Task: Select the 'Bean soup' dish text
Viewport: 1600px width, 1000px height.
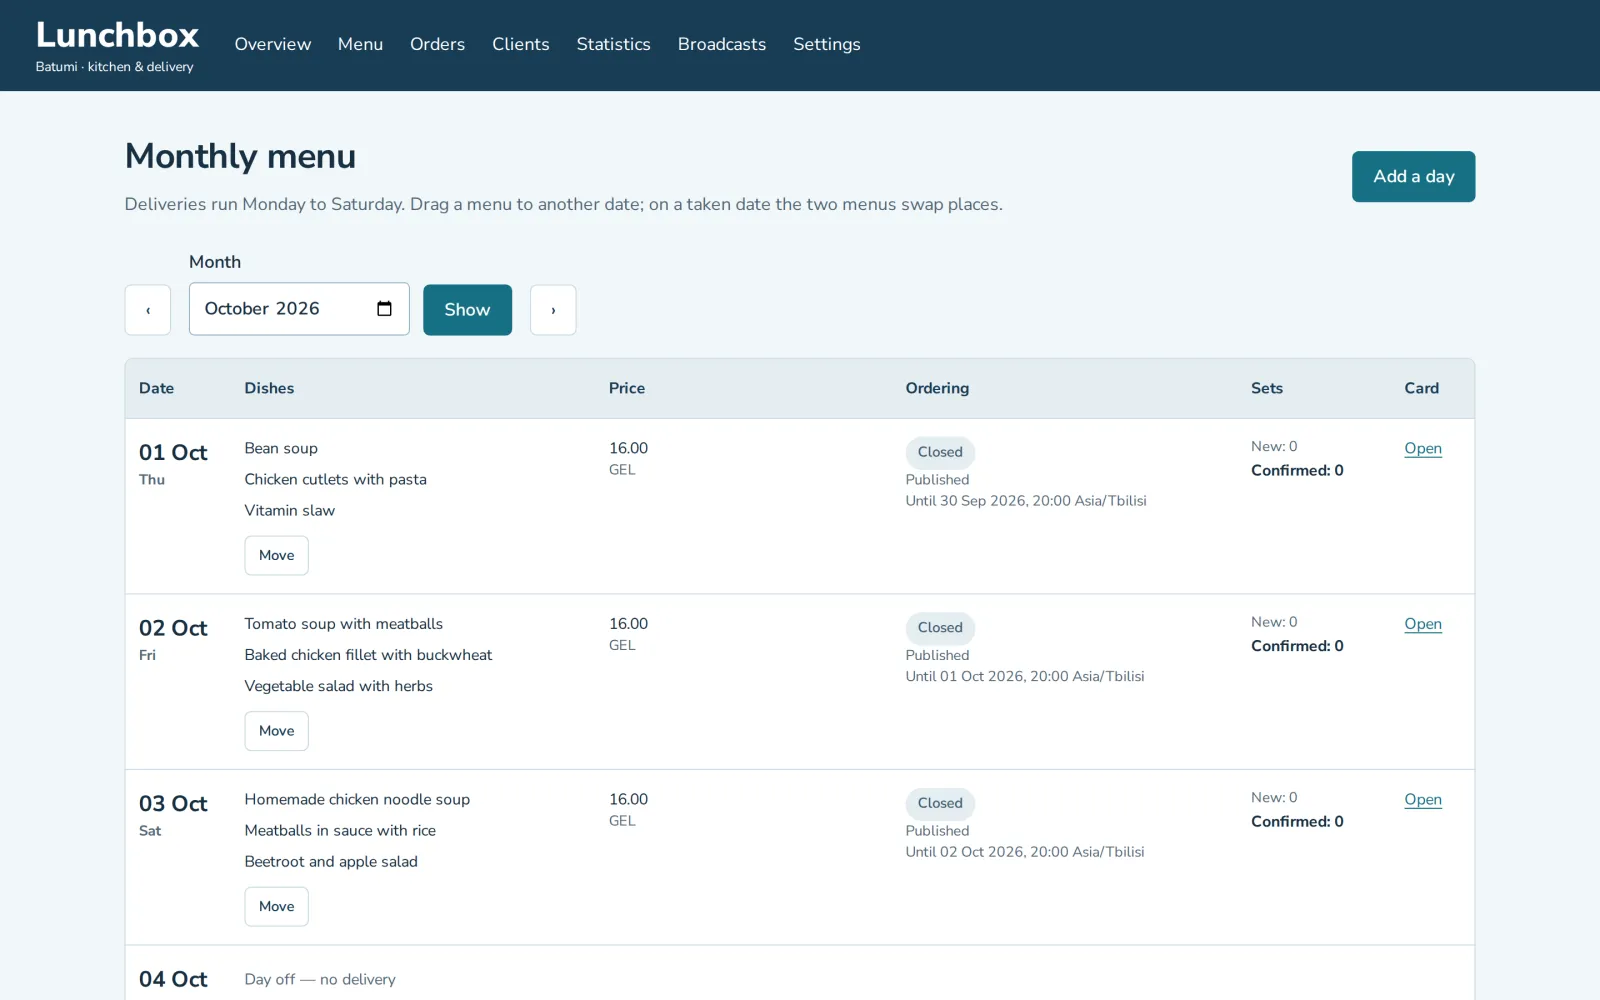Action: [281, 448]
